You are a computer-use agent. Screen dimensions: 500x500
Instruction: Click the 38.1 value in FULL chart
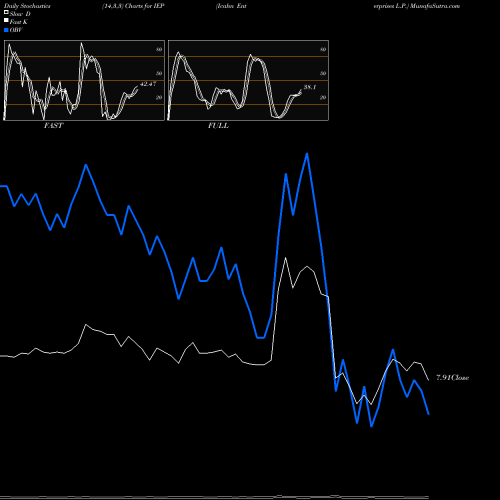[310, 87]
